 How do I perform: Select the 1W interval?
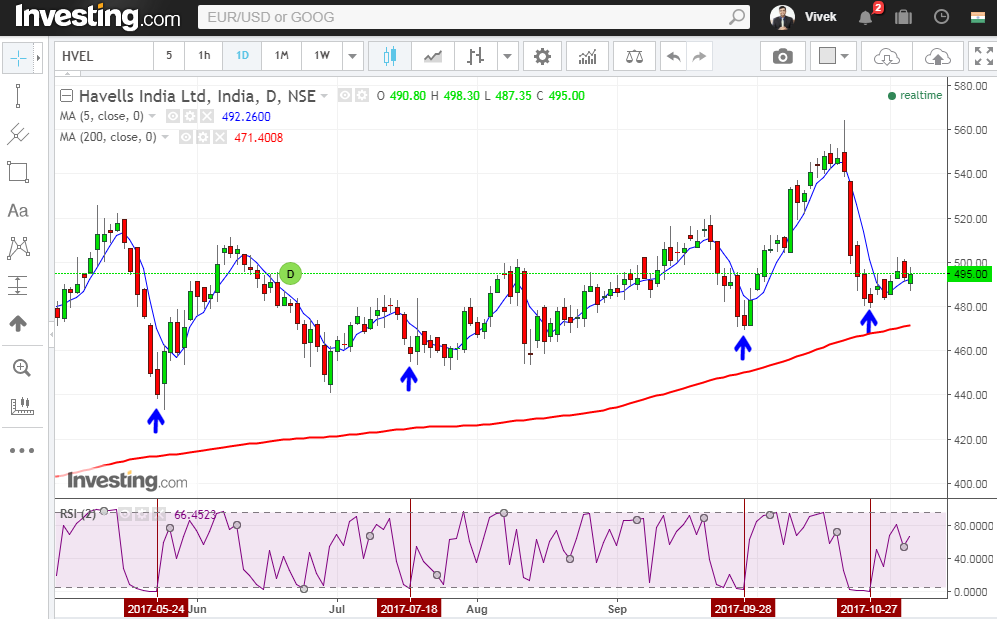(322, 56)
